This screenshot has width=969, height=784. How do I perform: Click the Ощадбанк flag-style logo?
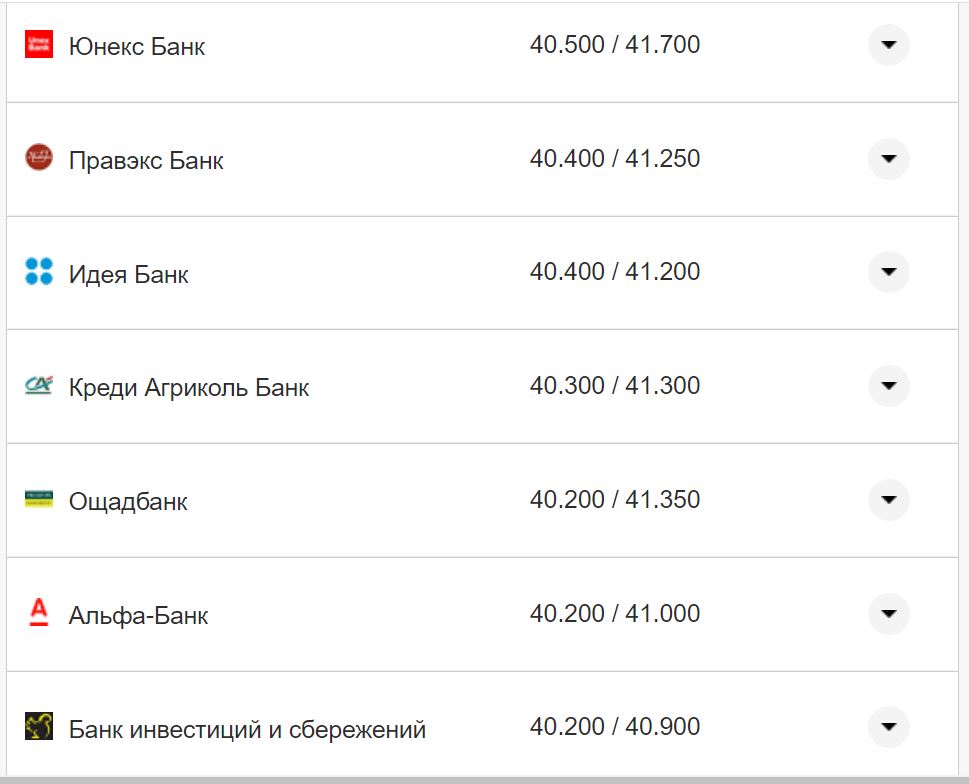coord(38,500)
